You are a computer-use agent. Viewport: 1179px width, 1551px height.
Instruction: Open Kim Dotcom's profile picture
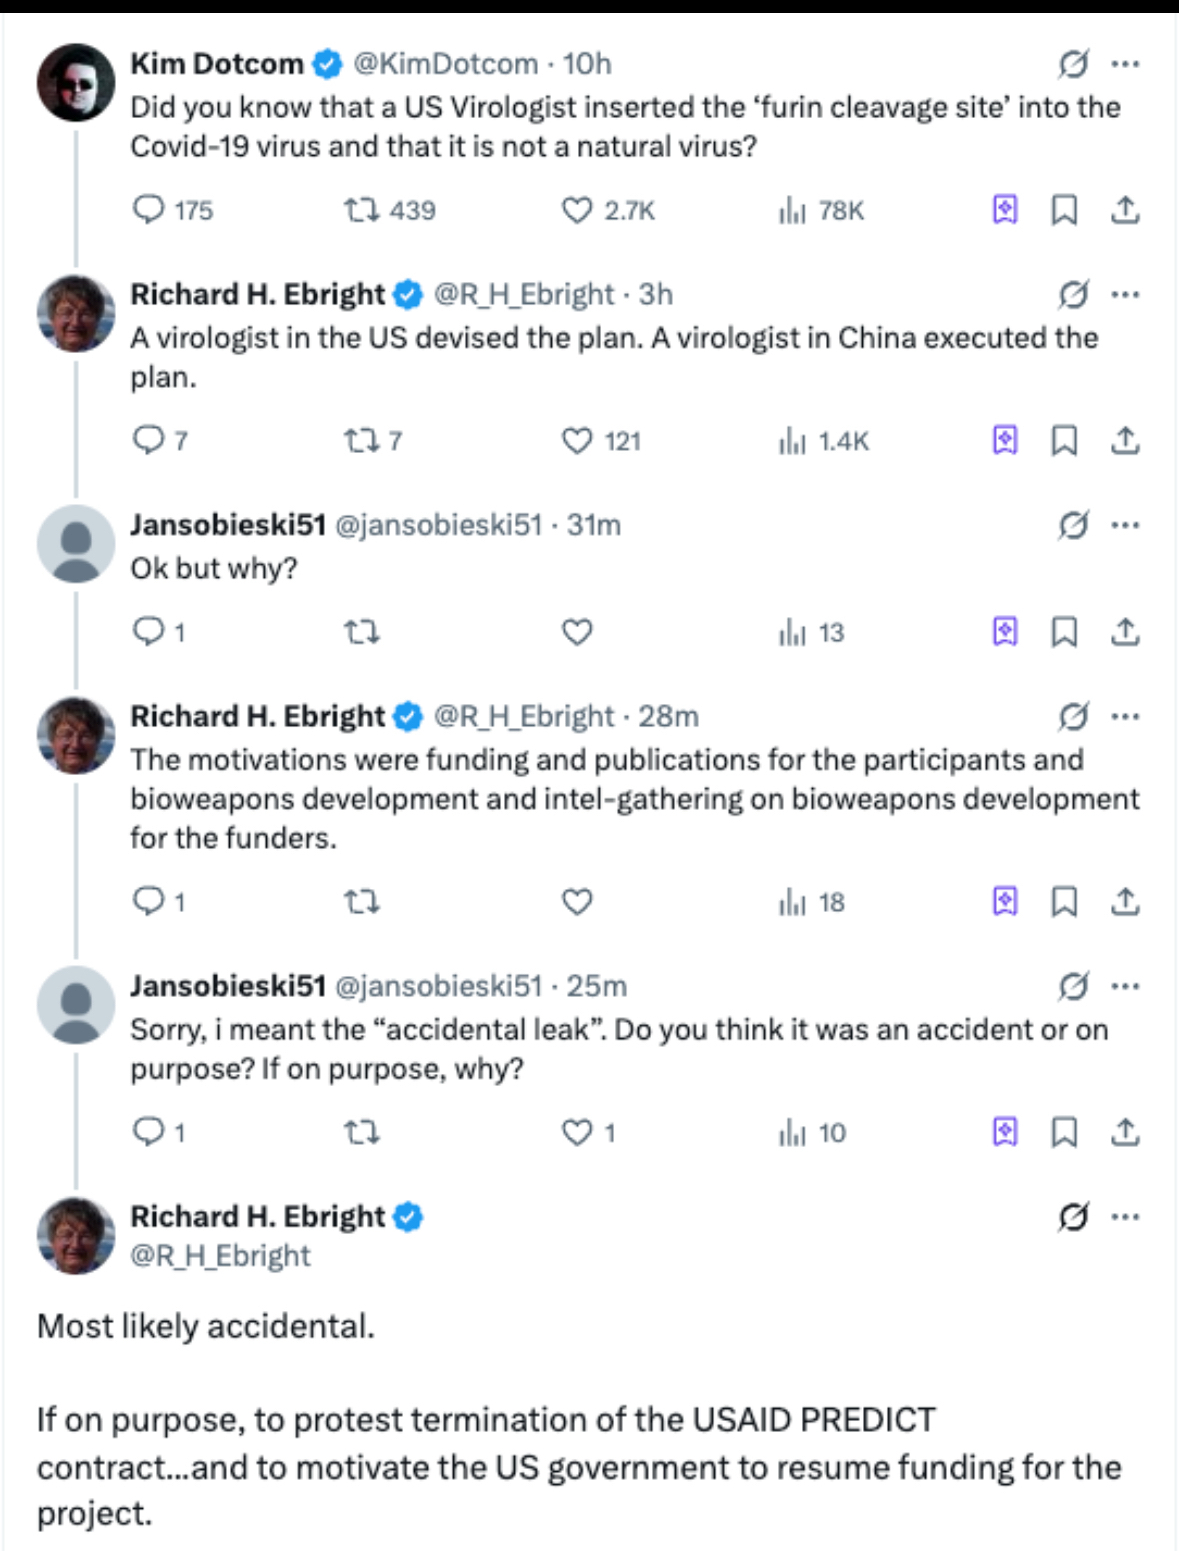pos(76,82)
